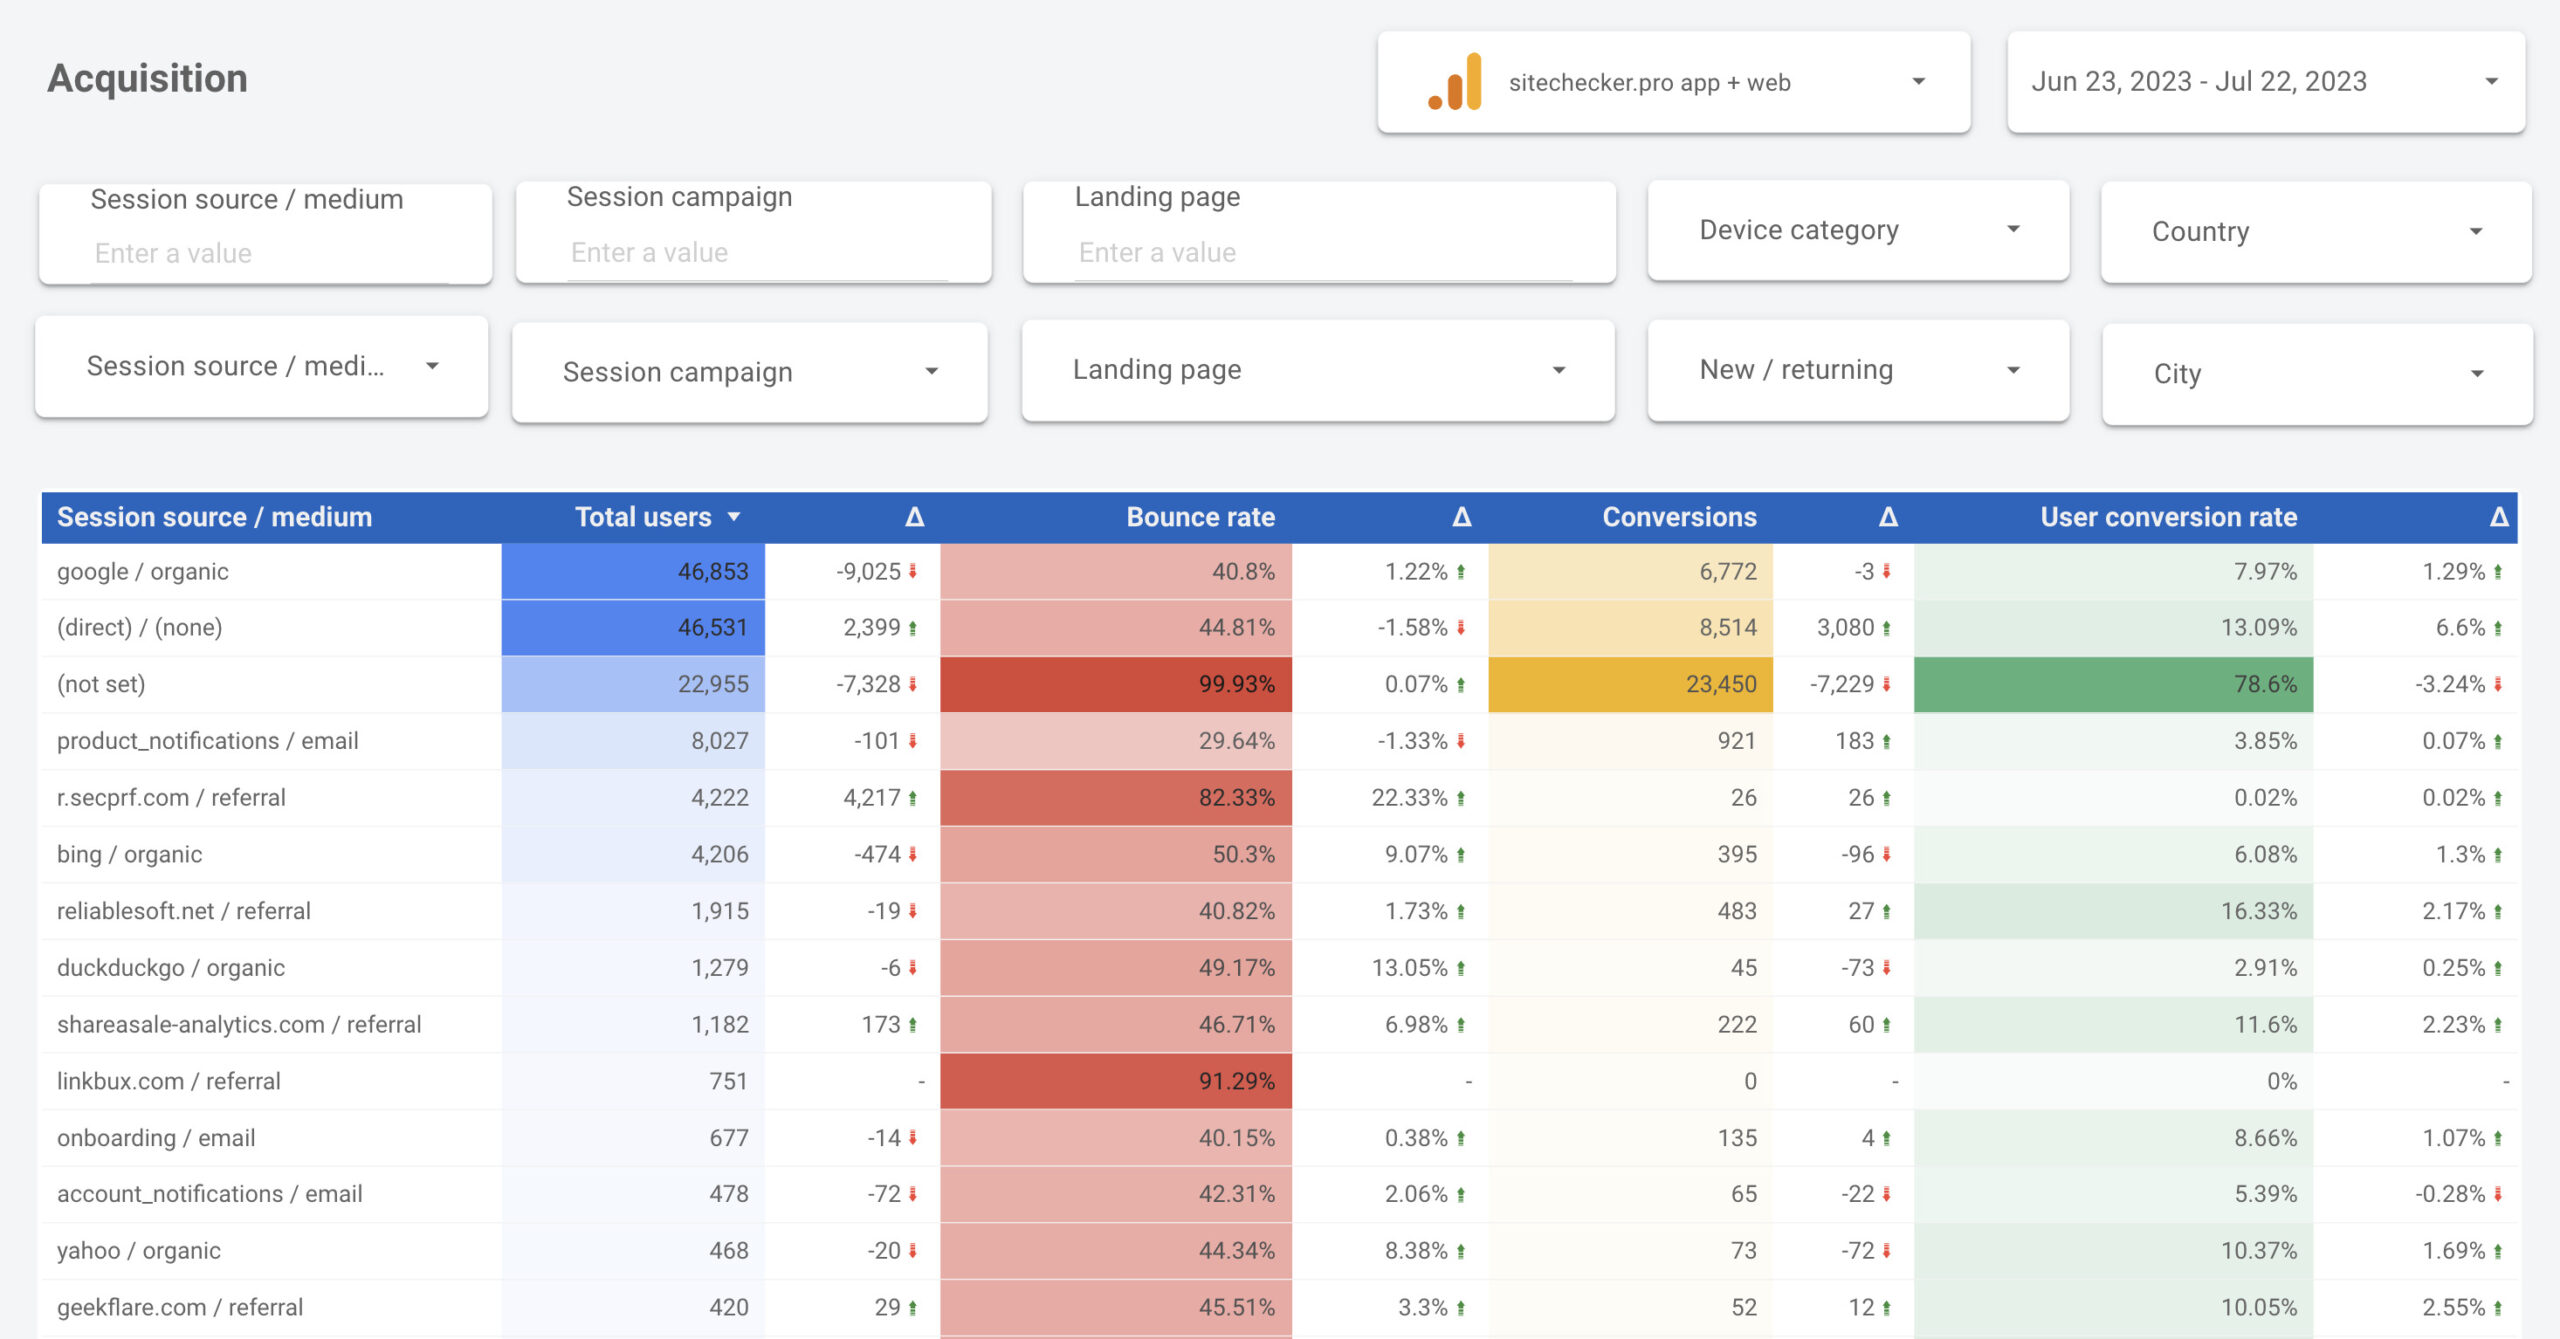Click red down arrow in google / organic users delta

(913, 572)
